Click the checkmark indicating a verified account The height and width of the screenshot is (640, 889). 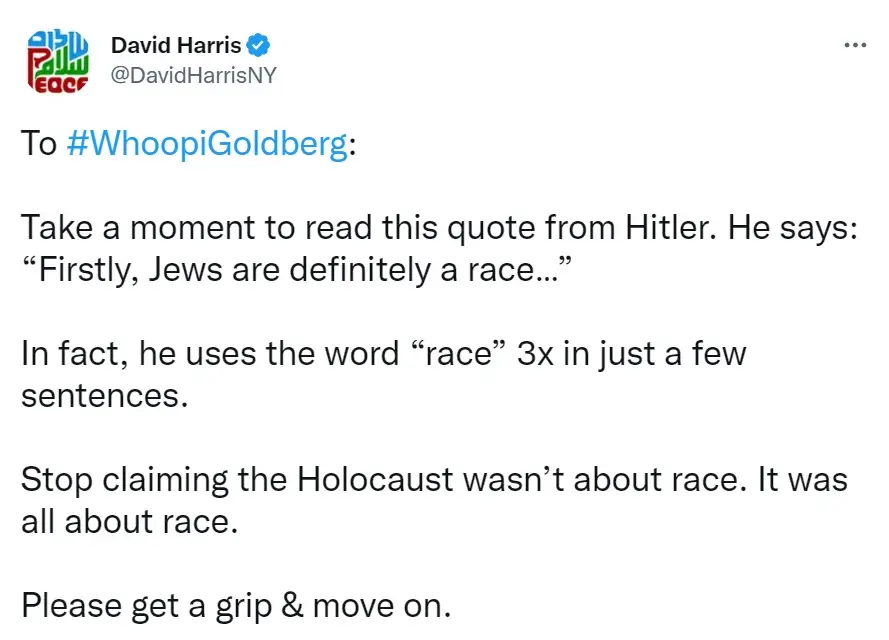[259, 44]
